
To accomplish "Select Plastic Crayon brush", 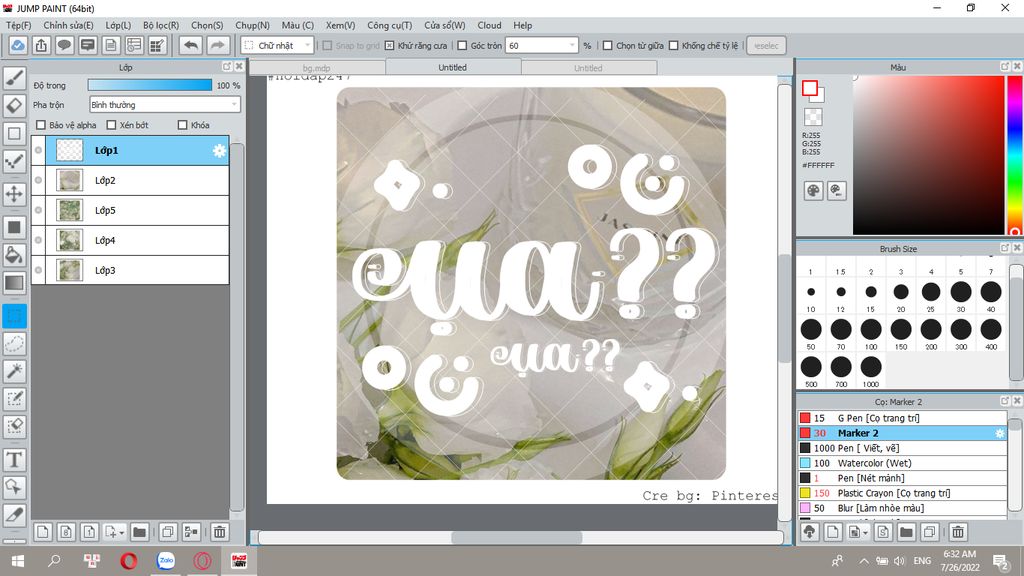I will (x=902, y=493).
